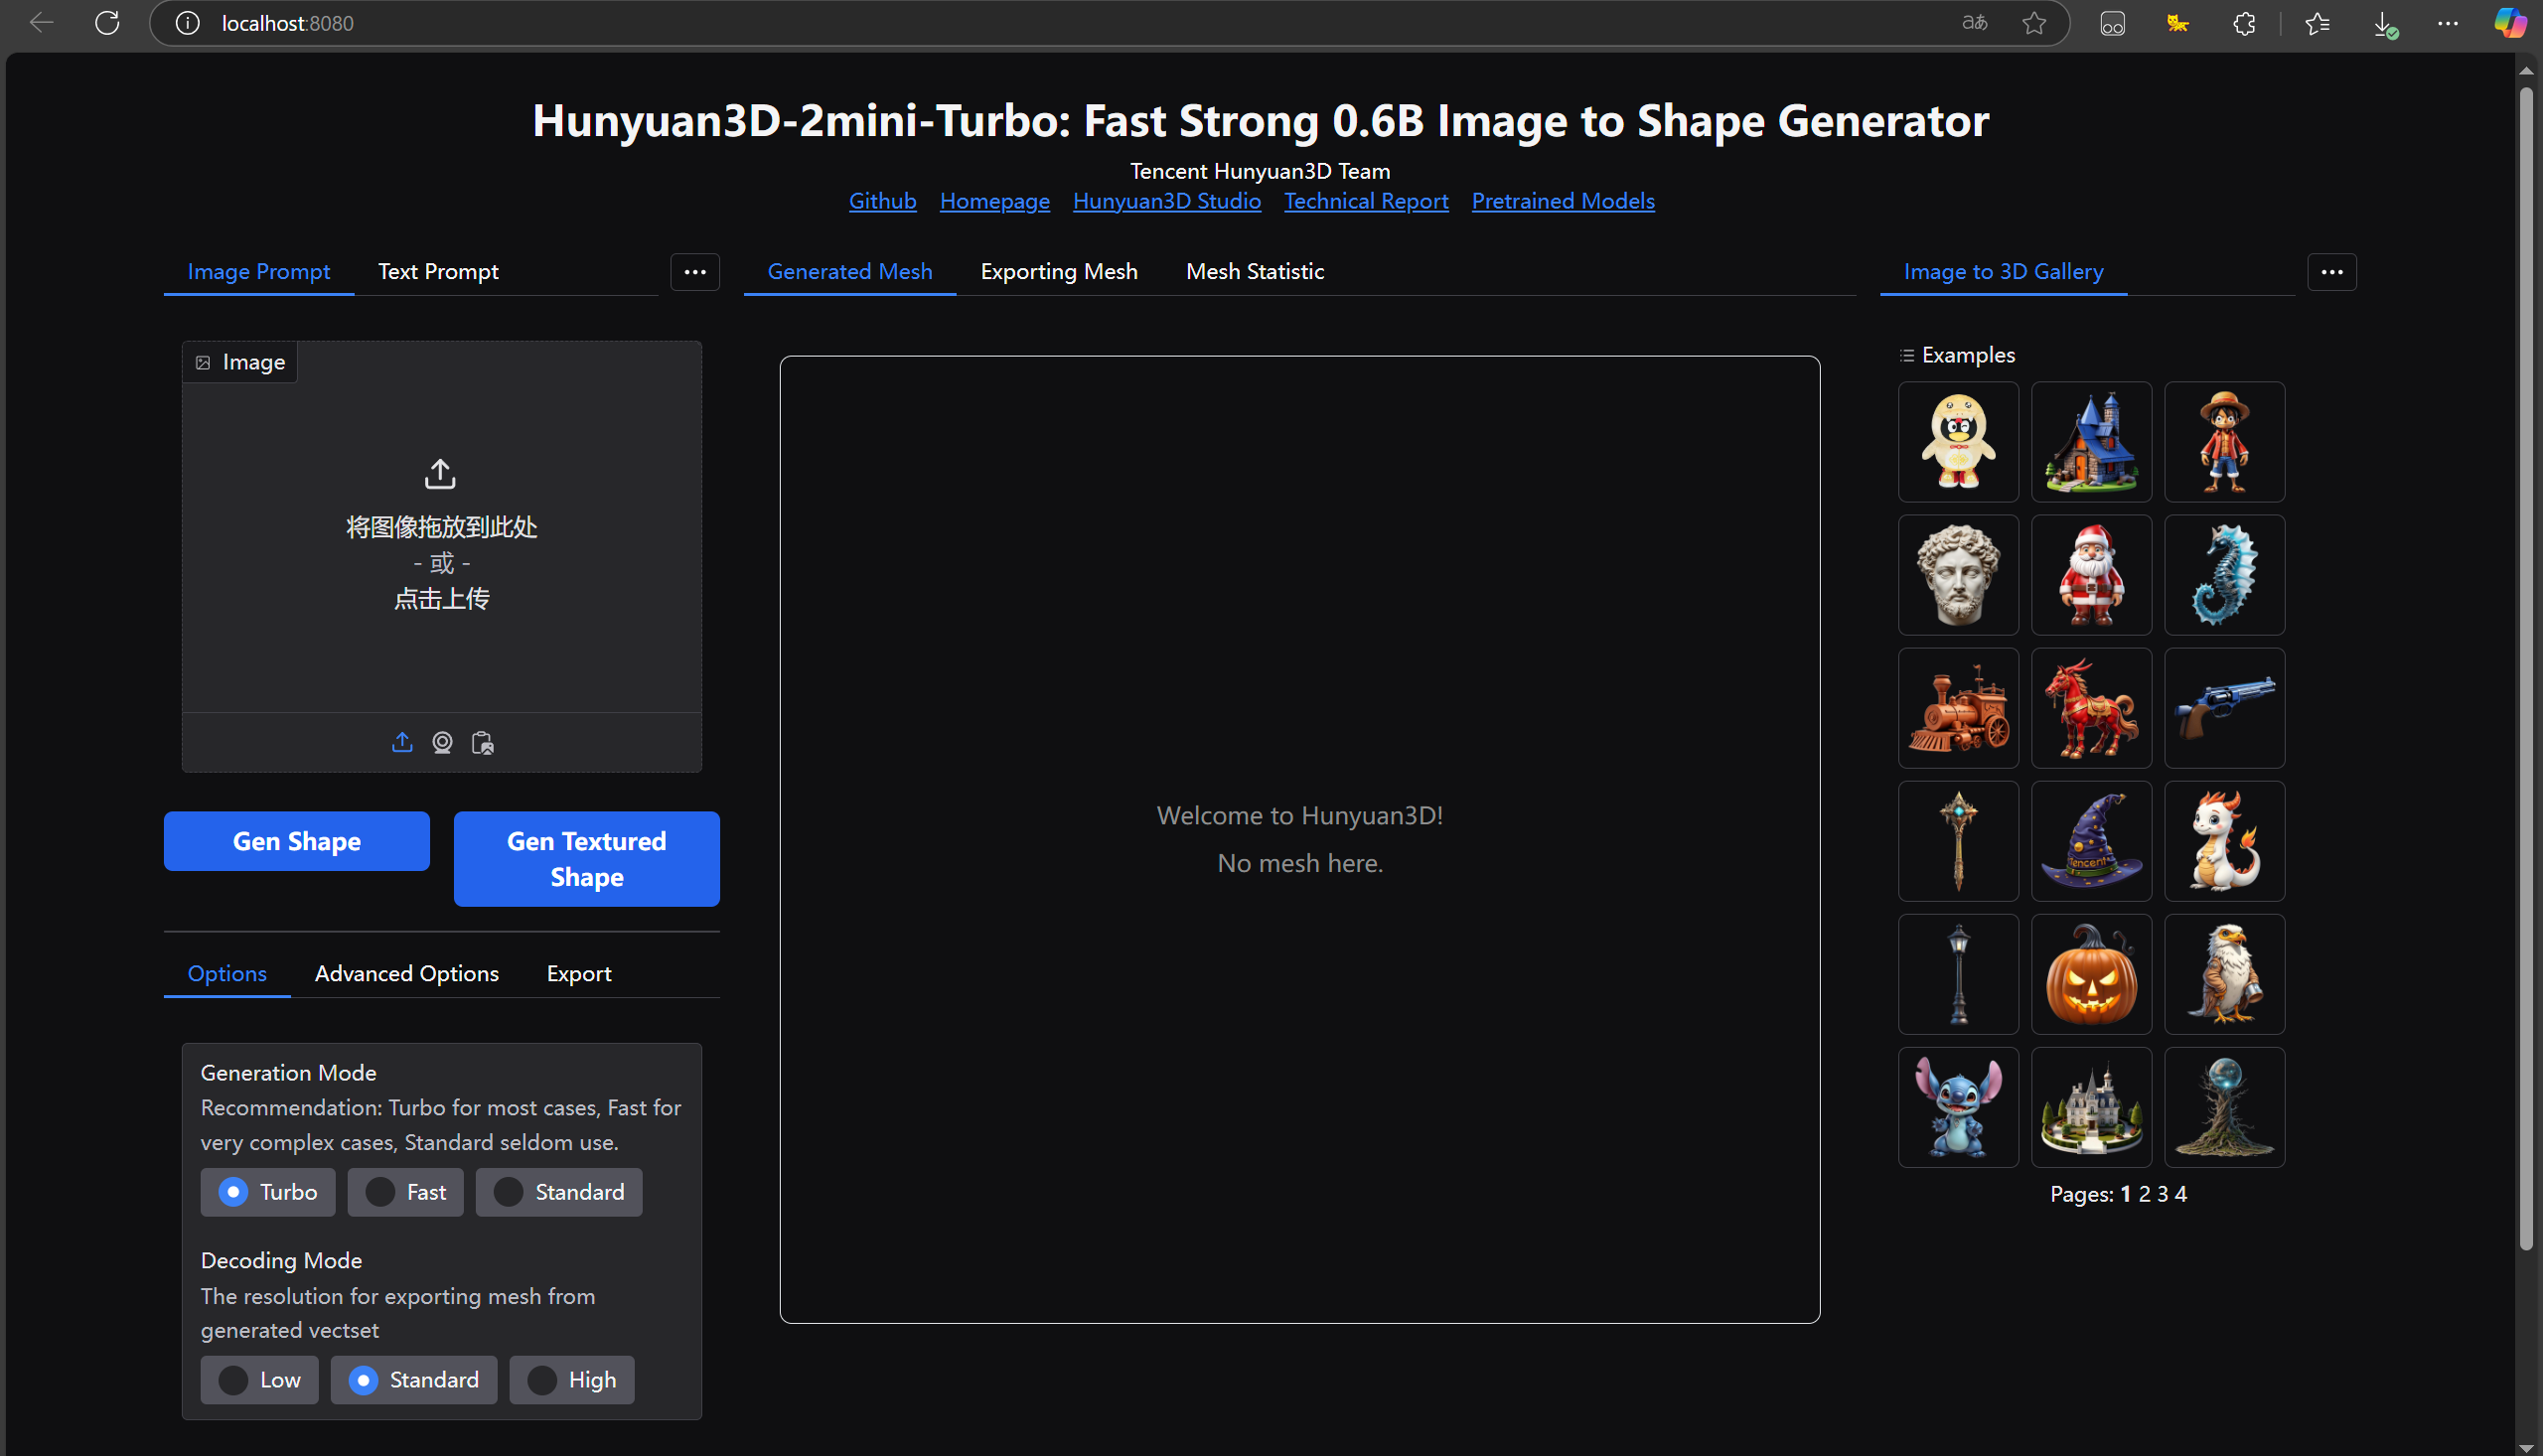Expand the overflow menu beside Image to 3D Gallery
The width and height of the screenshot is (2543, 1456).
coord(2331,272)
